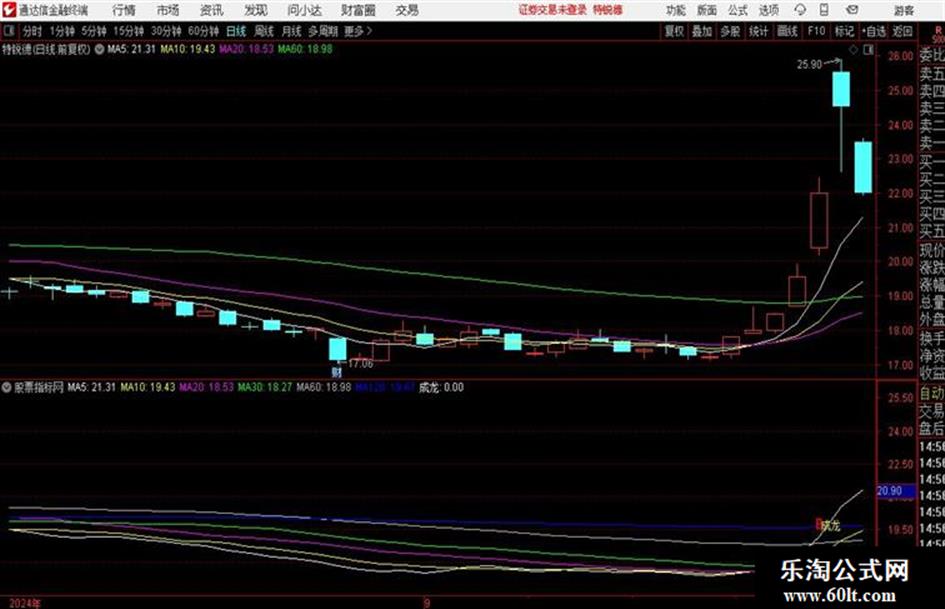
Task: Click the blue 20.90 price axis marker
Action: click(895, 491)
